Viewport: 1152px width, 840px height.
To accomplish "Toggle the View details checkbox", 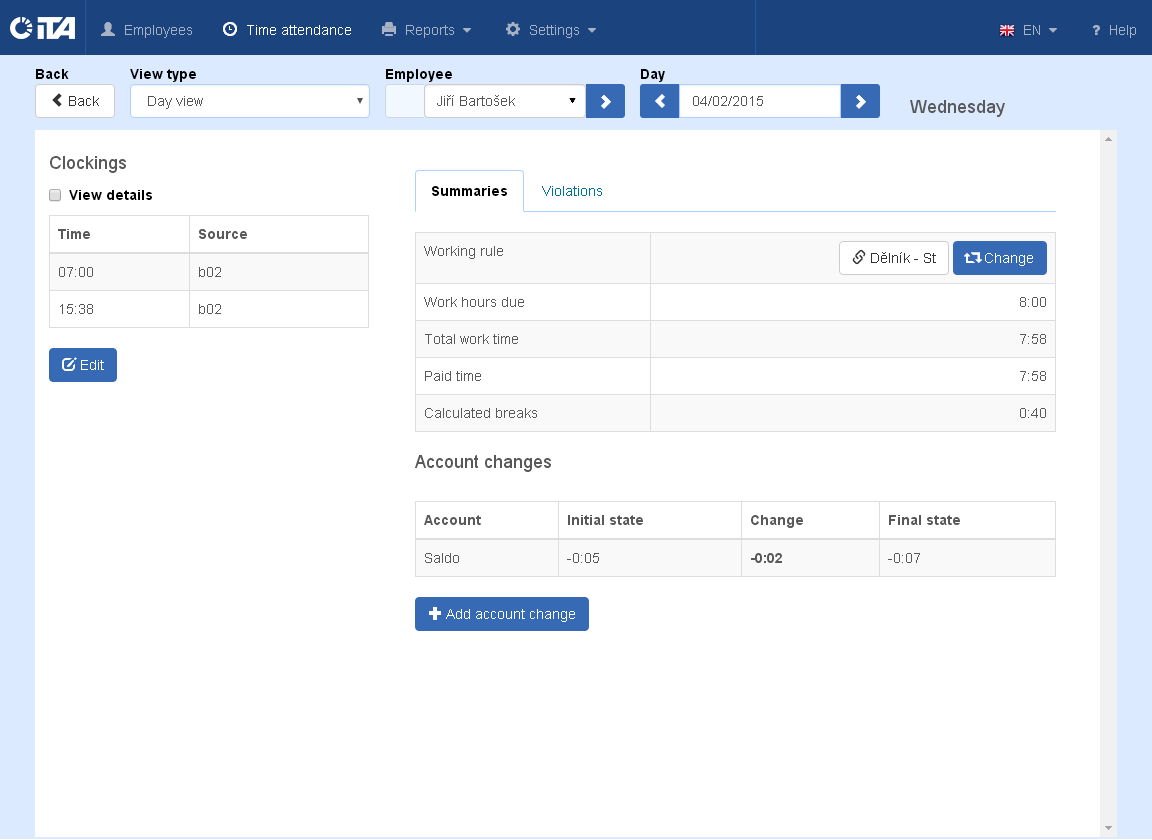I will coord(55,195).
